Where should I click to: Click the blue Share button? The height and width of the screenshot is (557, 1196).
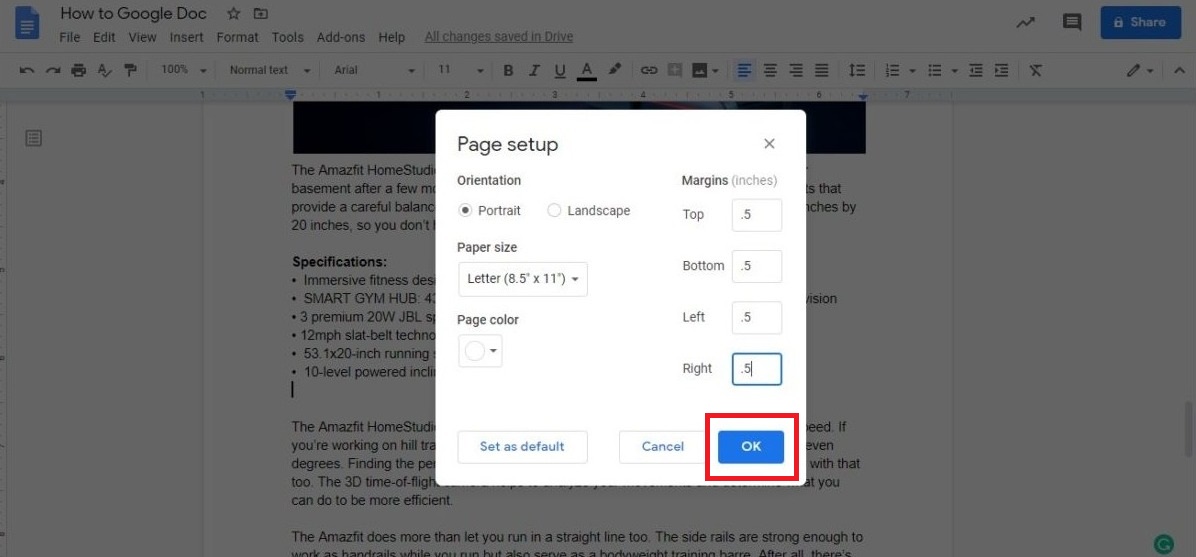click(x=1140, y=22)
